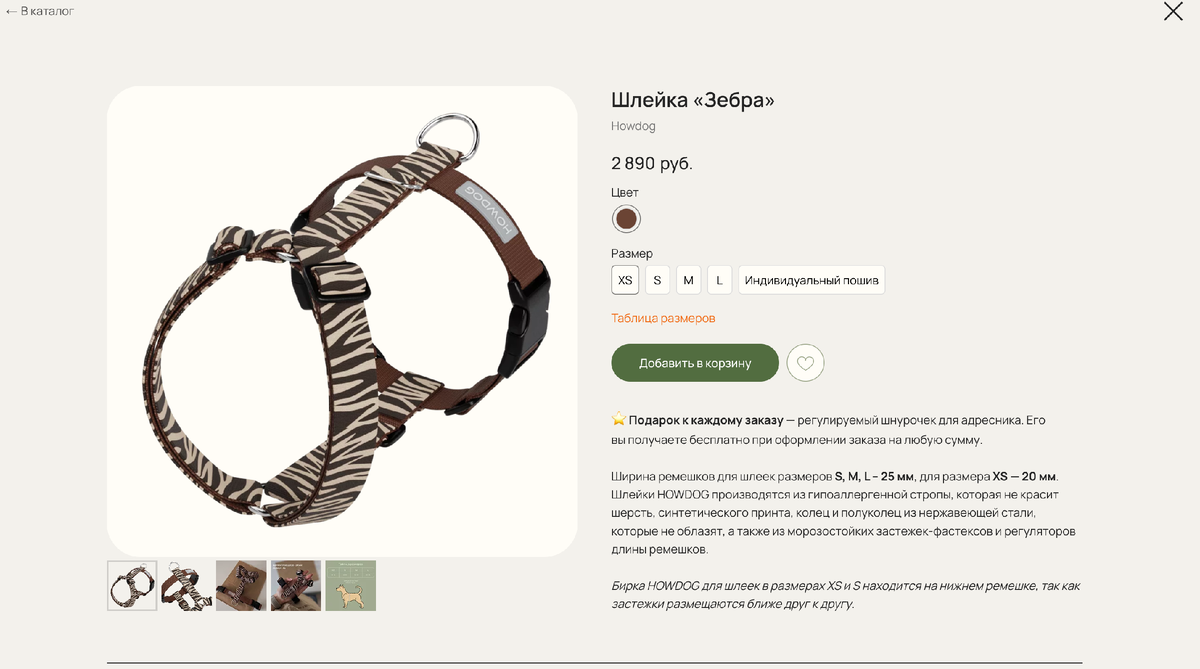Choose size S option

point(657,280)
